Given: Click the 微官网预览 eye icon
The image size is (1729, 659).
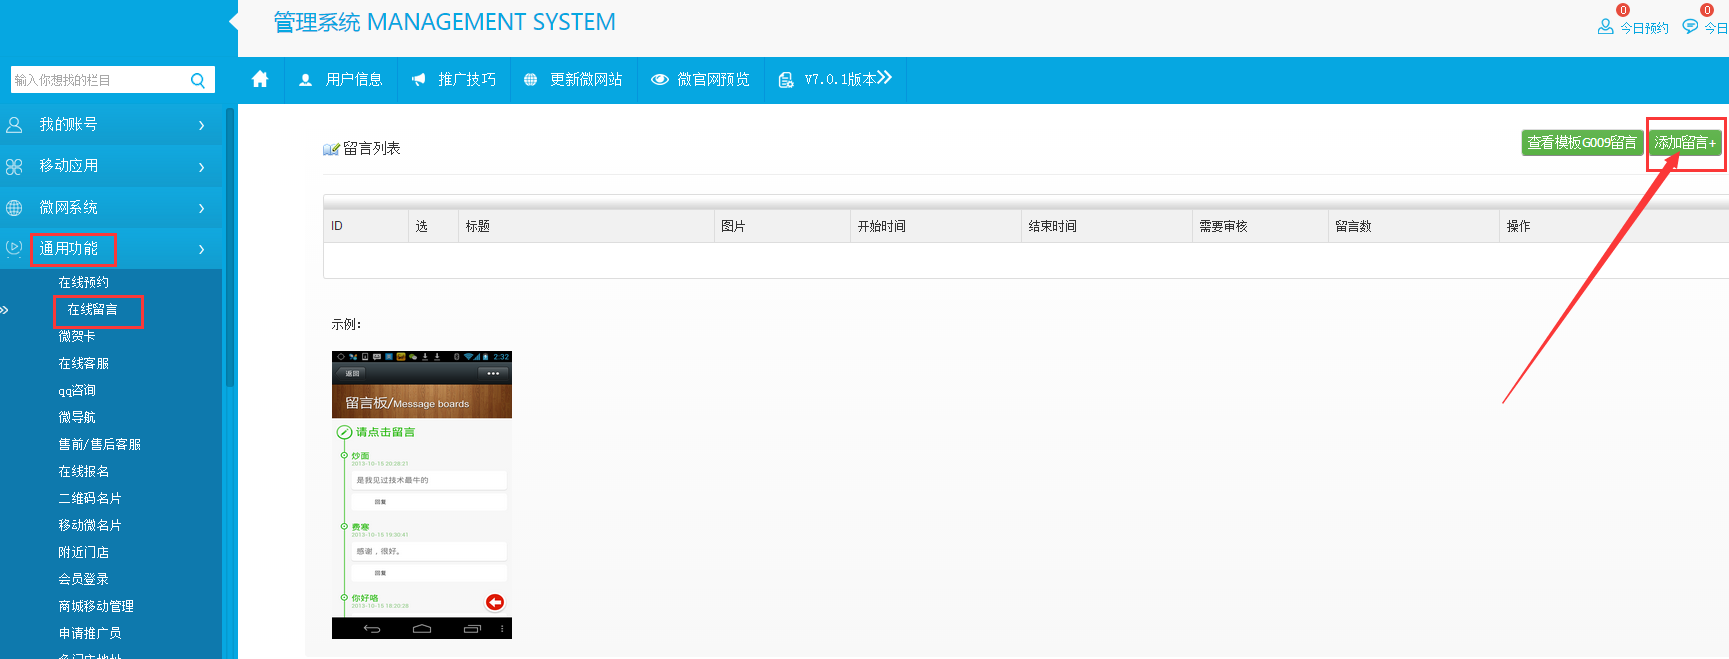Looking at the screenshot, I should tap(660, 80).
